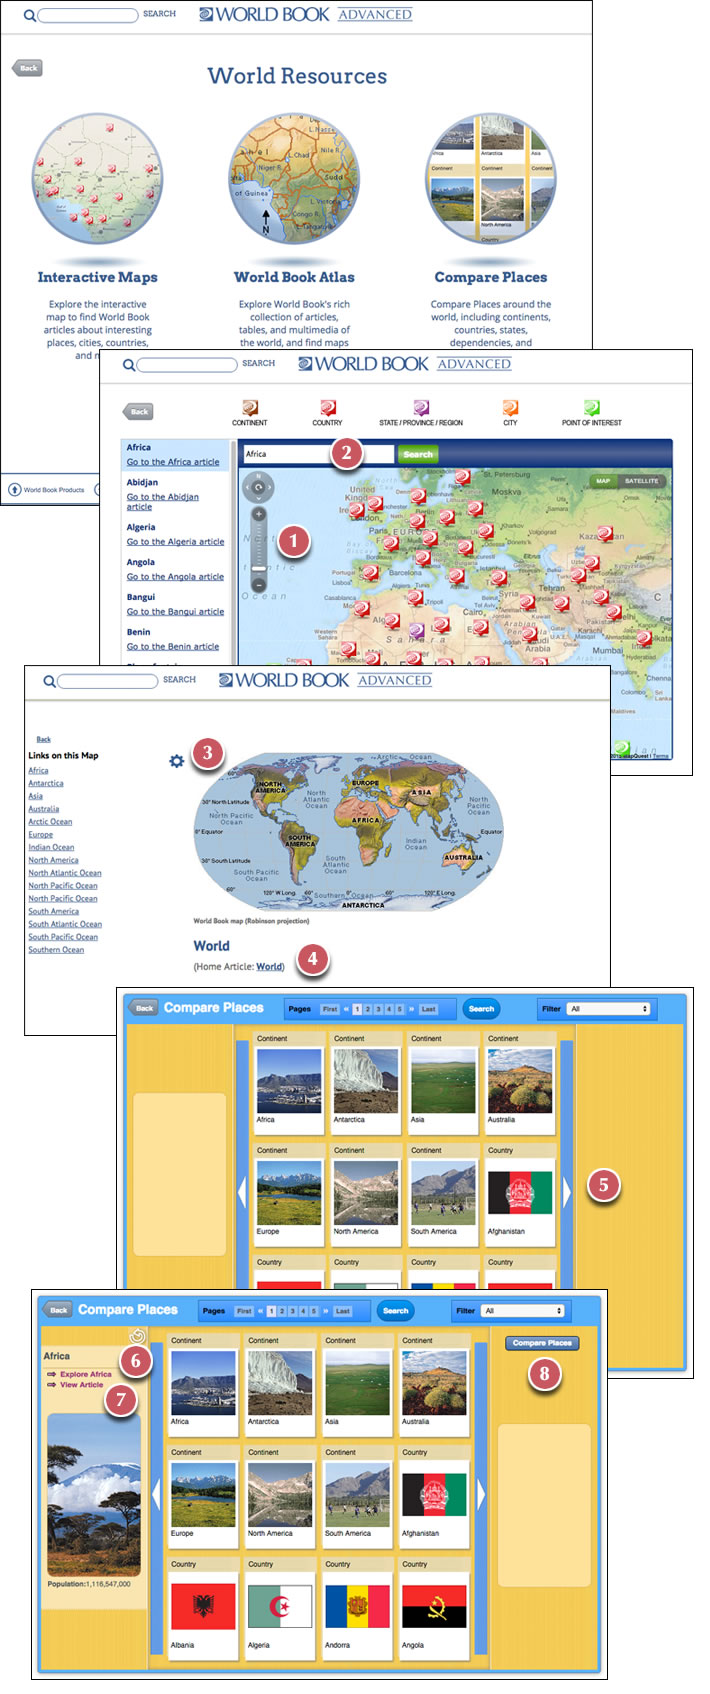Image resolution: width=710 pixels, height=1694 pixels.
Task: Select the green Point of Interest icon
Action: point(591,408)
